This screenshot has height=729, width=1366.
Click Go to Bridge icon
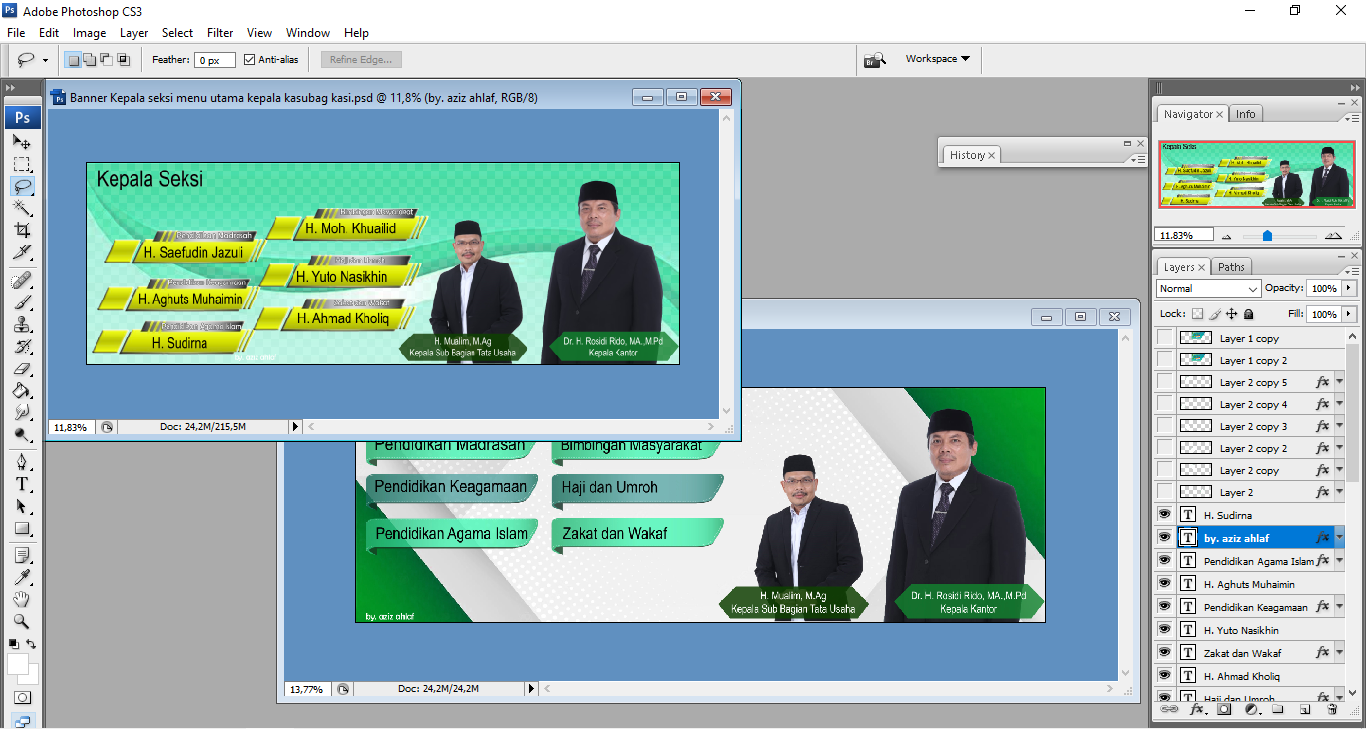pos(875,60)
